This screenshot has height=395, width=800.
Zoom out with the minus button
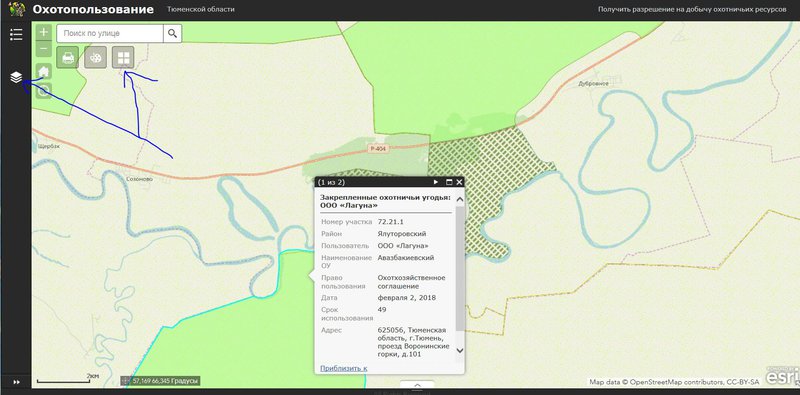click(x=44, y=49)
